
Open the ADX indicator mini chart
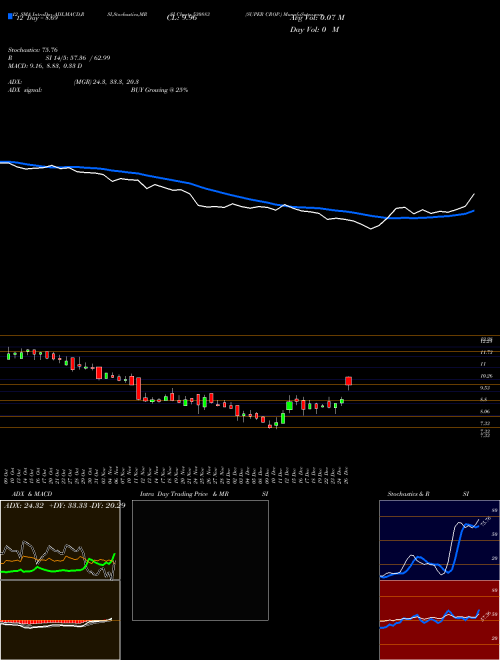[x=60, y=540]
